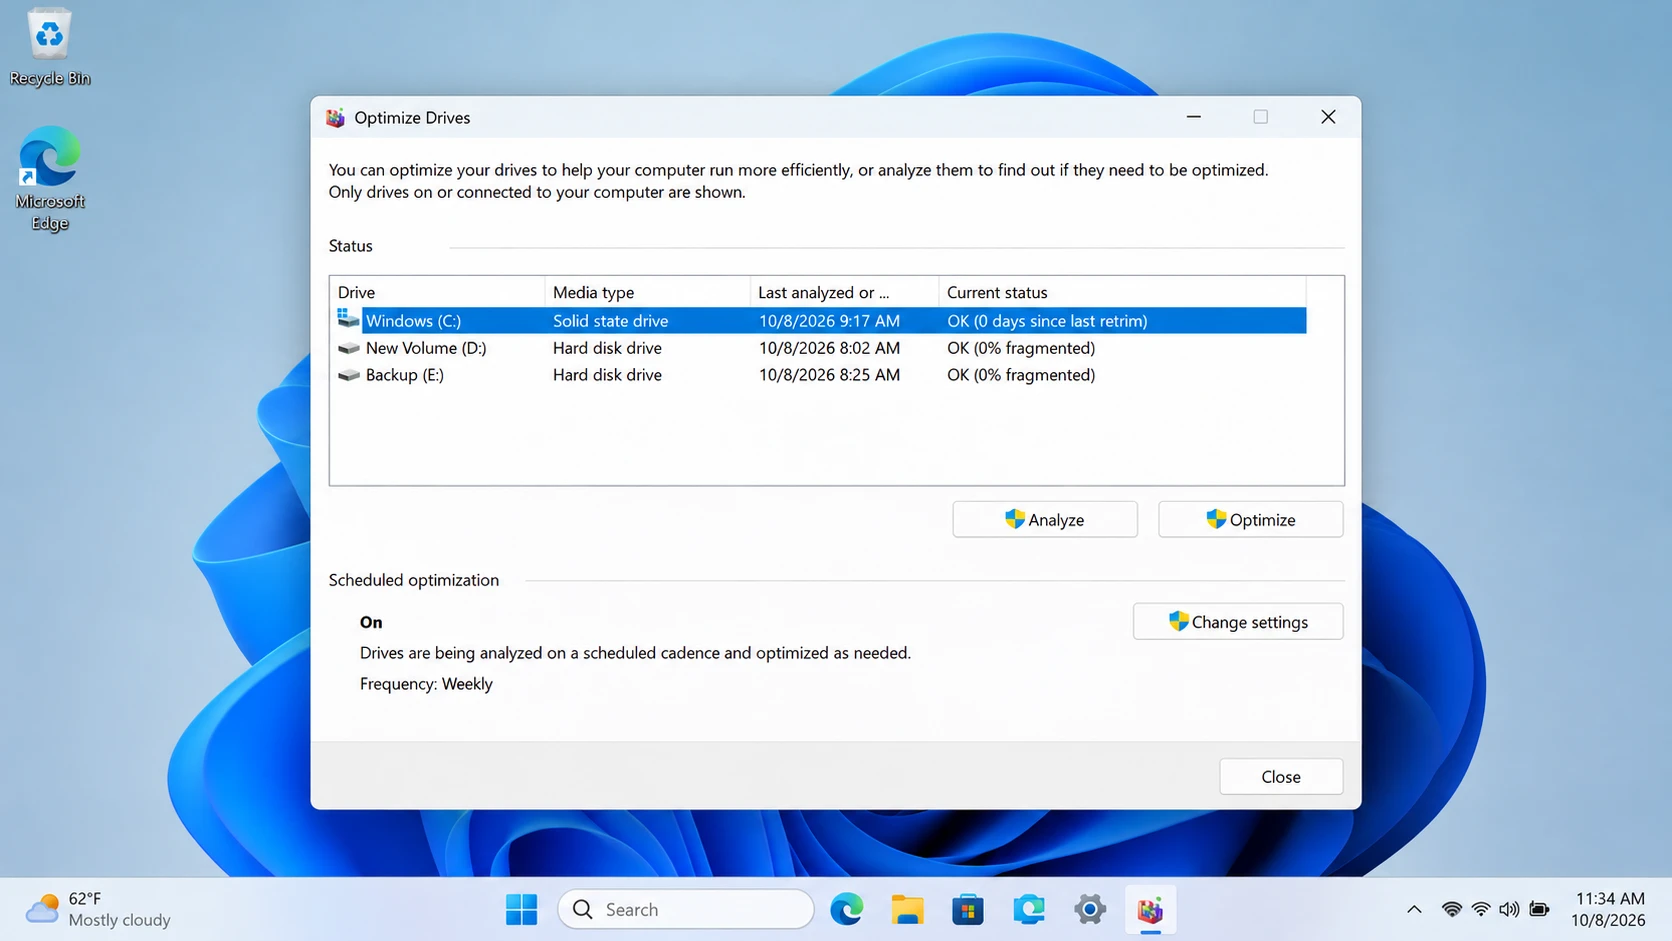This screenshot has width=1672, height=941.
Task: Open the clock showing 11:34 AM
Action: (1608, 910)
